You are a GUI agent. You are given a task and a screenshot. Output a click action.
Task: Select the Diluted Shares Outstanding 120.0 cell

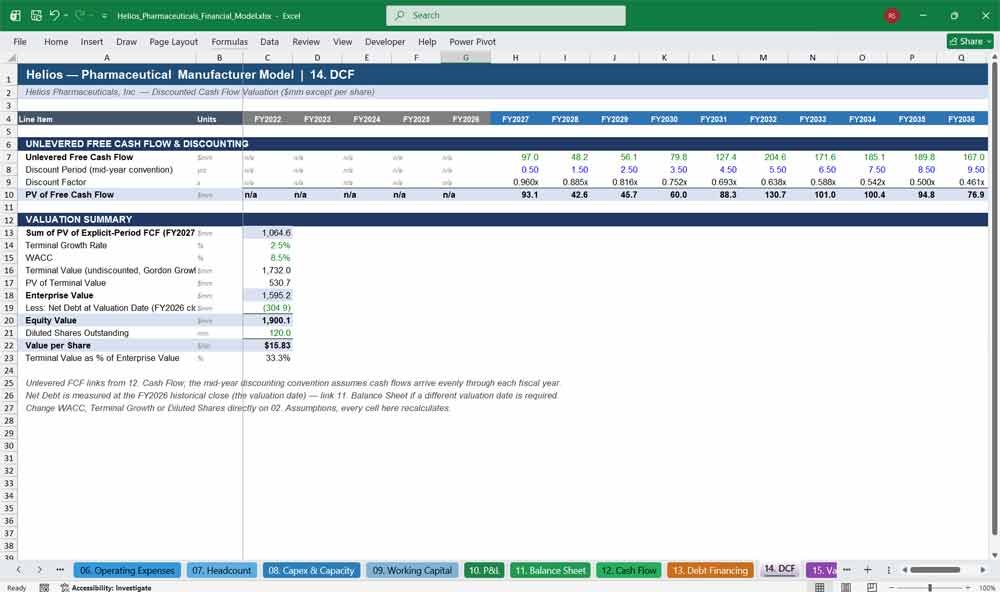point(267,333)
